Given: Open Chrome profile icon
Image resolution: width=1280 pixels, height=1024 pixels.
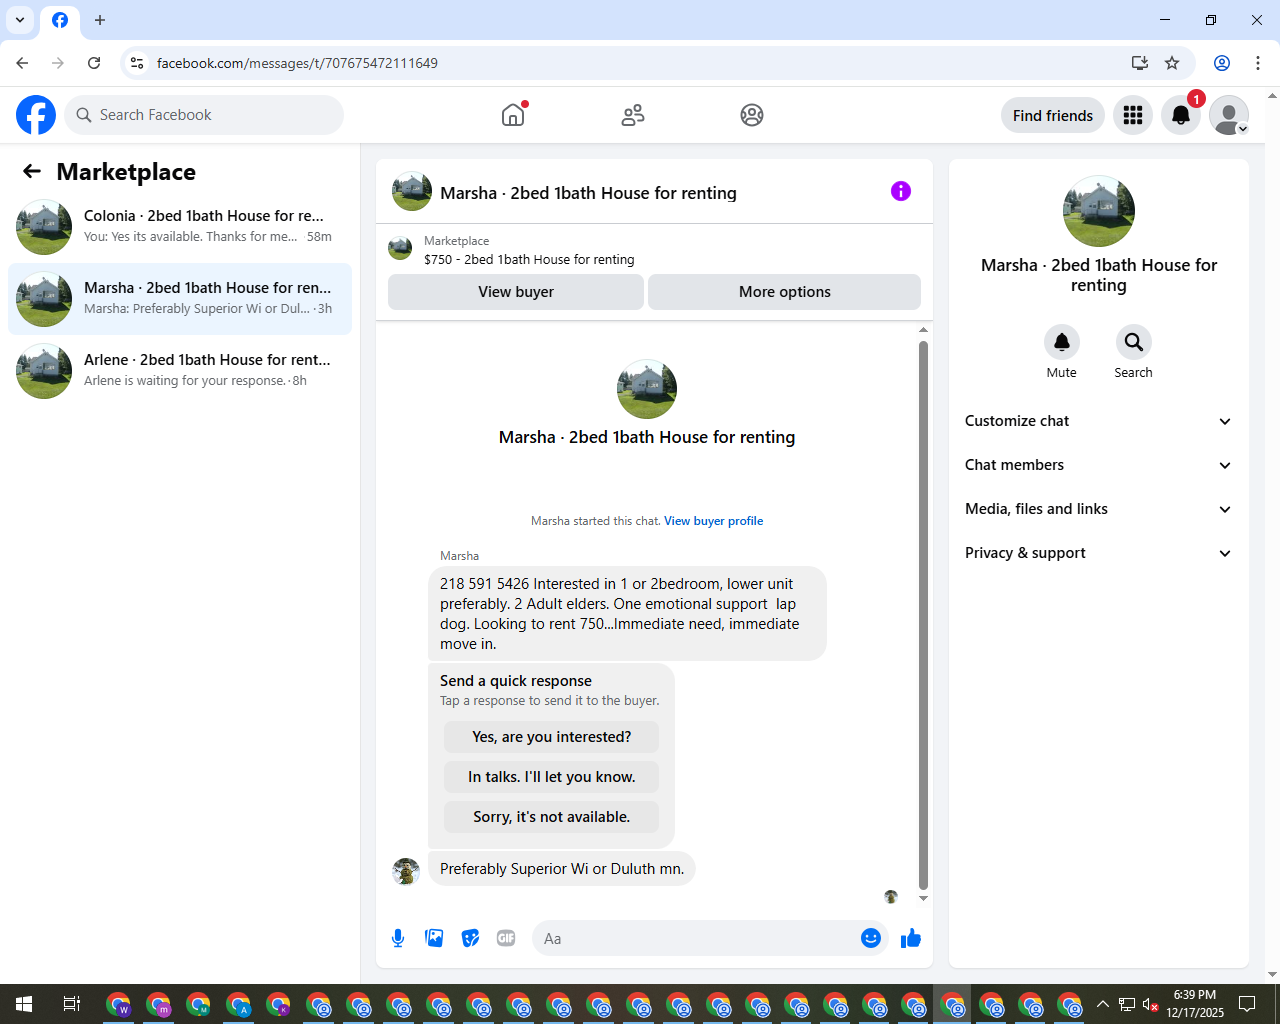Looking at the screenshot, I should (x=1222, y=63).
